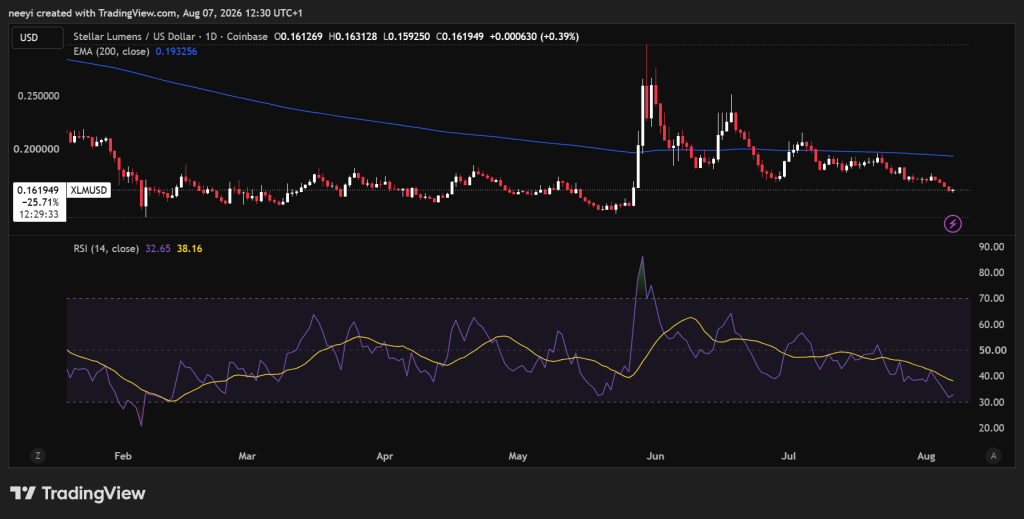Select the EMA (200, close) indicator label
1024x519 pixels.
tap(111, 51)
